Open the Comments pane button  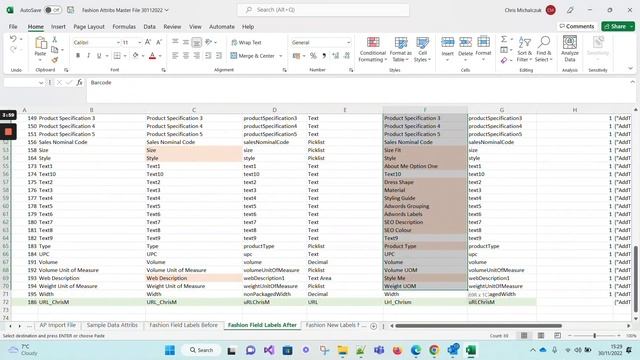577,26
